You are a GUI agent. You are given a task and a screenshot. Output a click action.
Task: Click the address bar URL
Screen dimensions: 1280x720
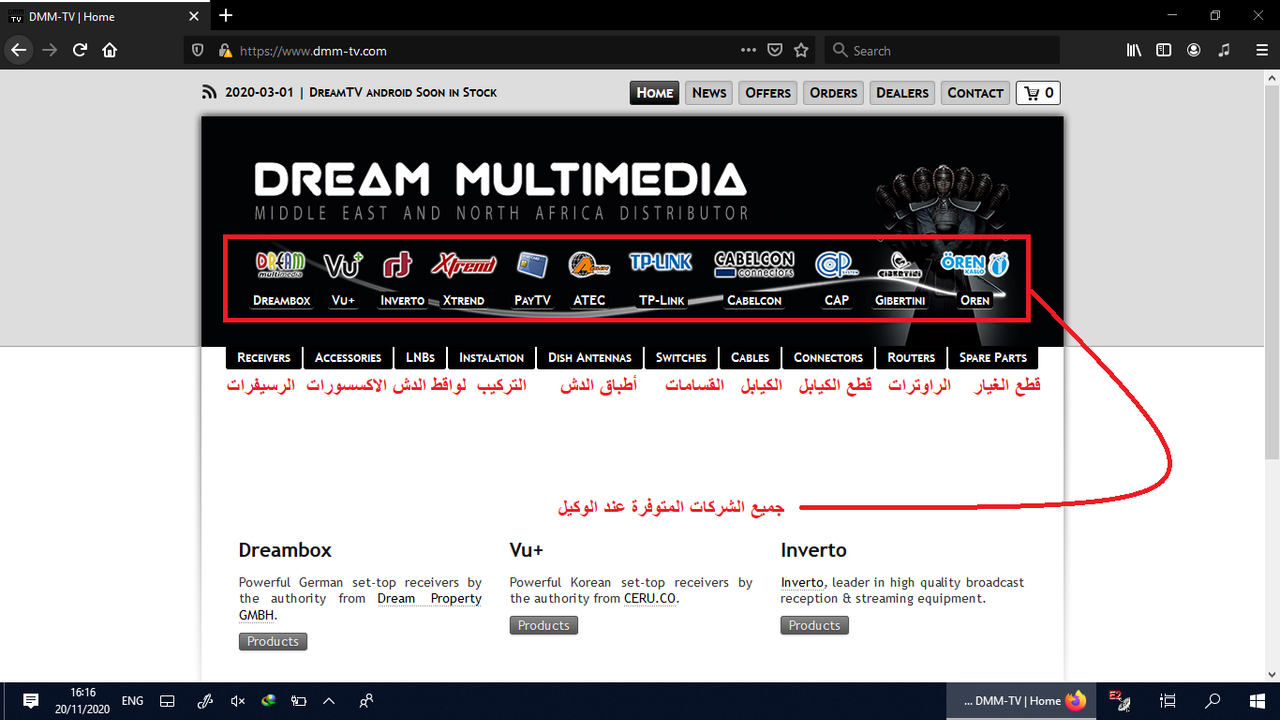[x=313, y=50]
